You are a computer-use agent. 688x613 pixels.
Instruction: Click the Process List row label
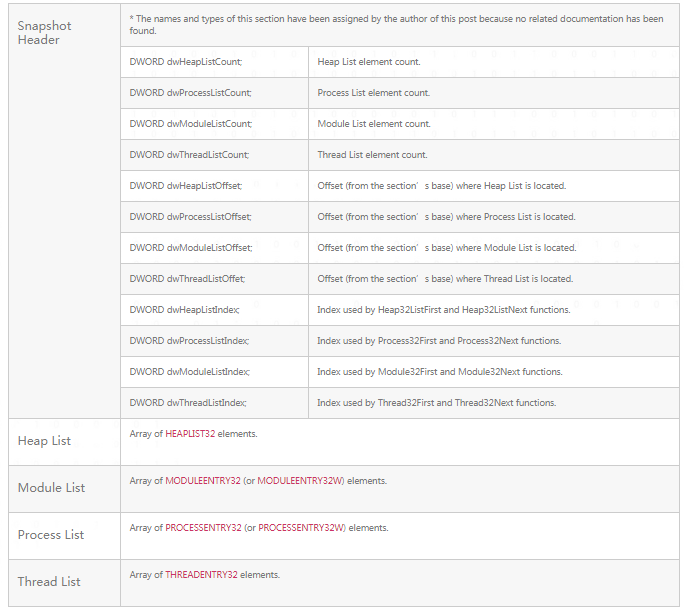51,535
